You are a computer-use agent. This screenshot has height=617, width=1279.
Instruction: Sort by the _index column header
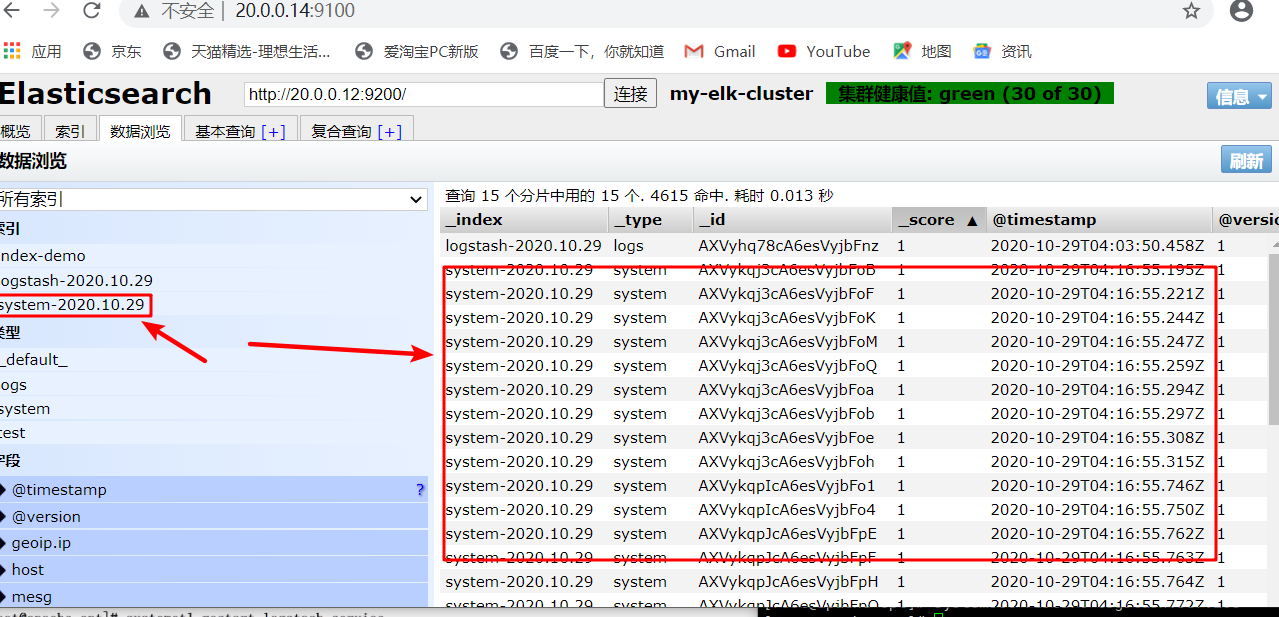[524, 220]
